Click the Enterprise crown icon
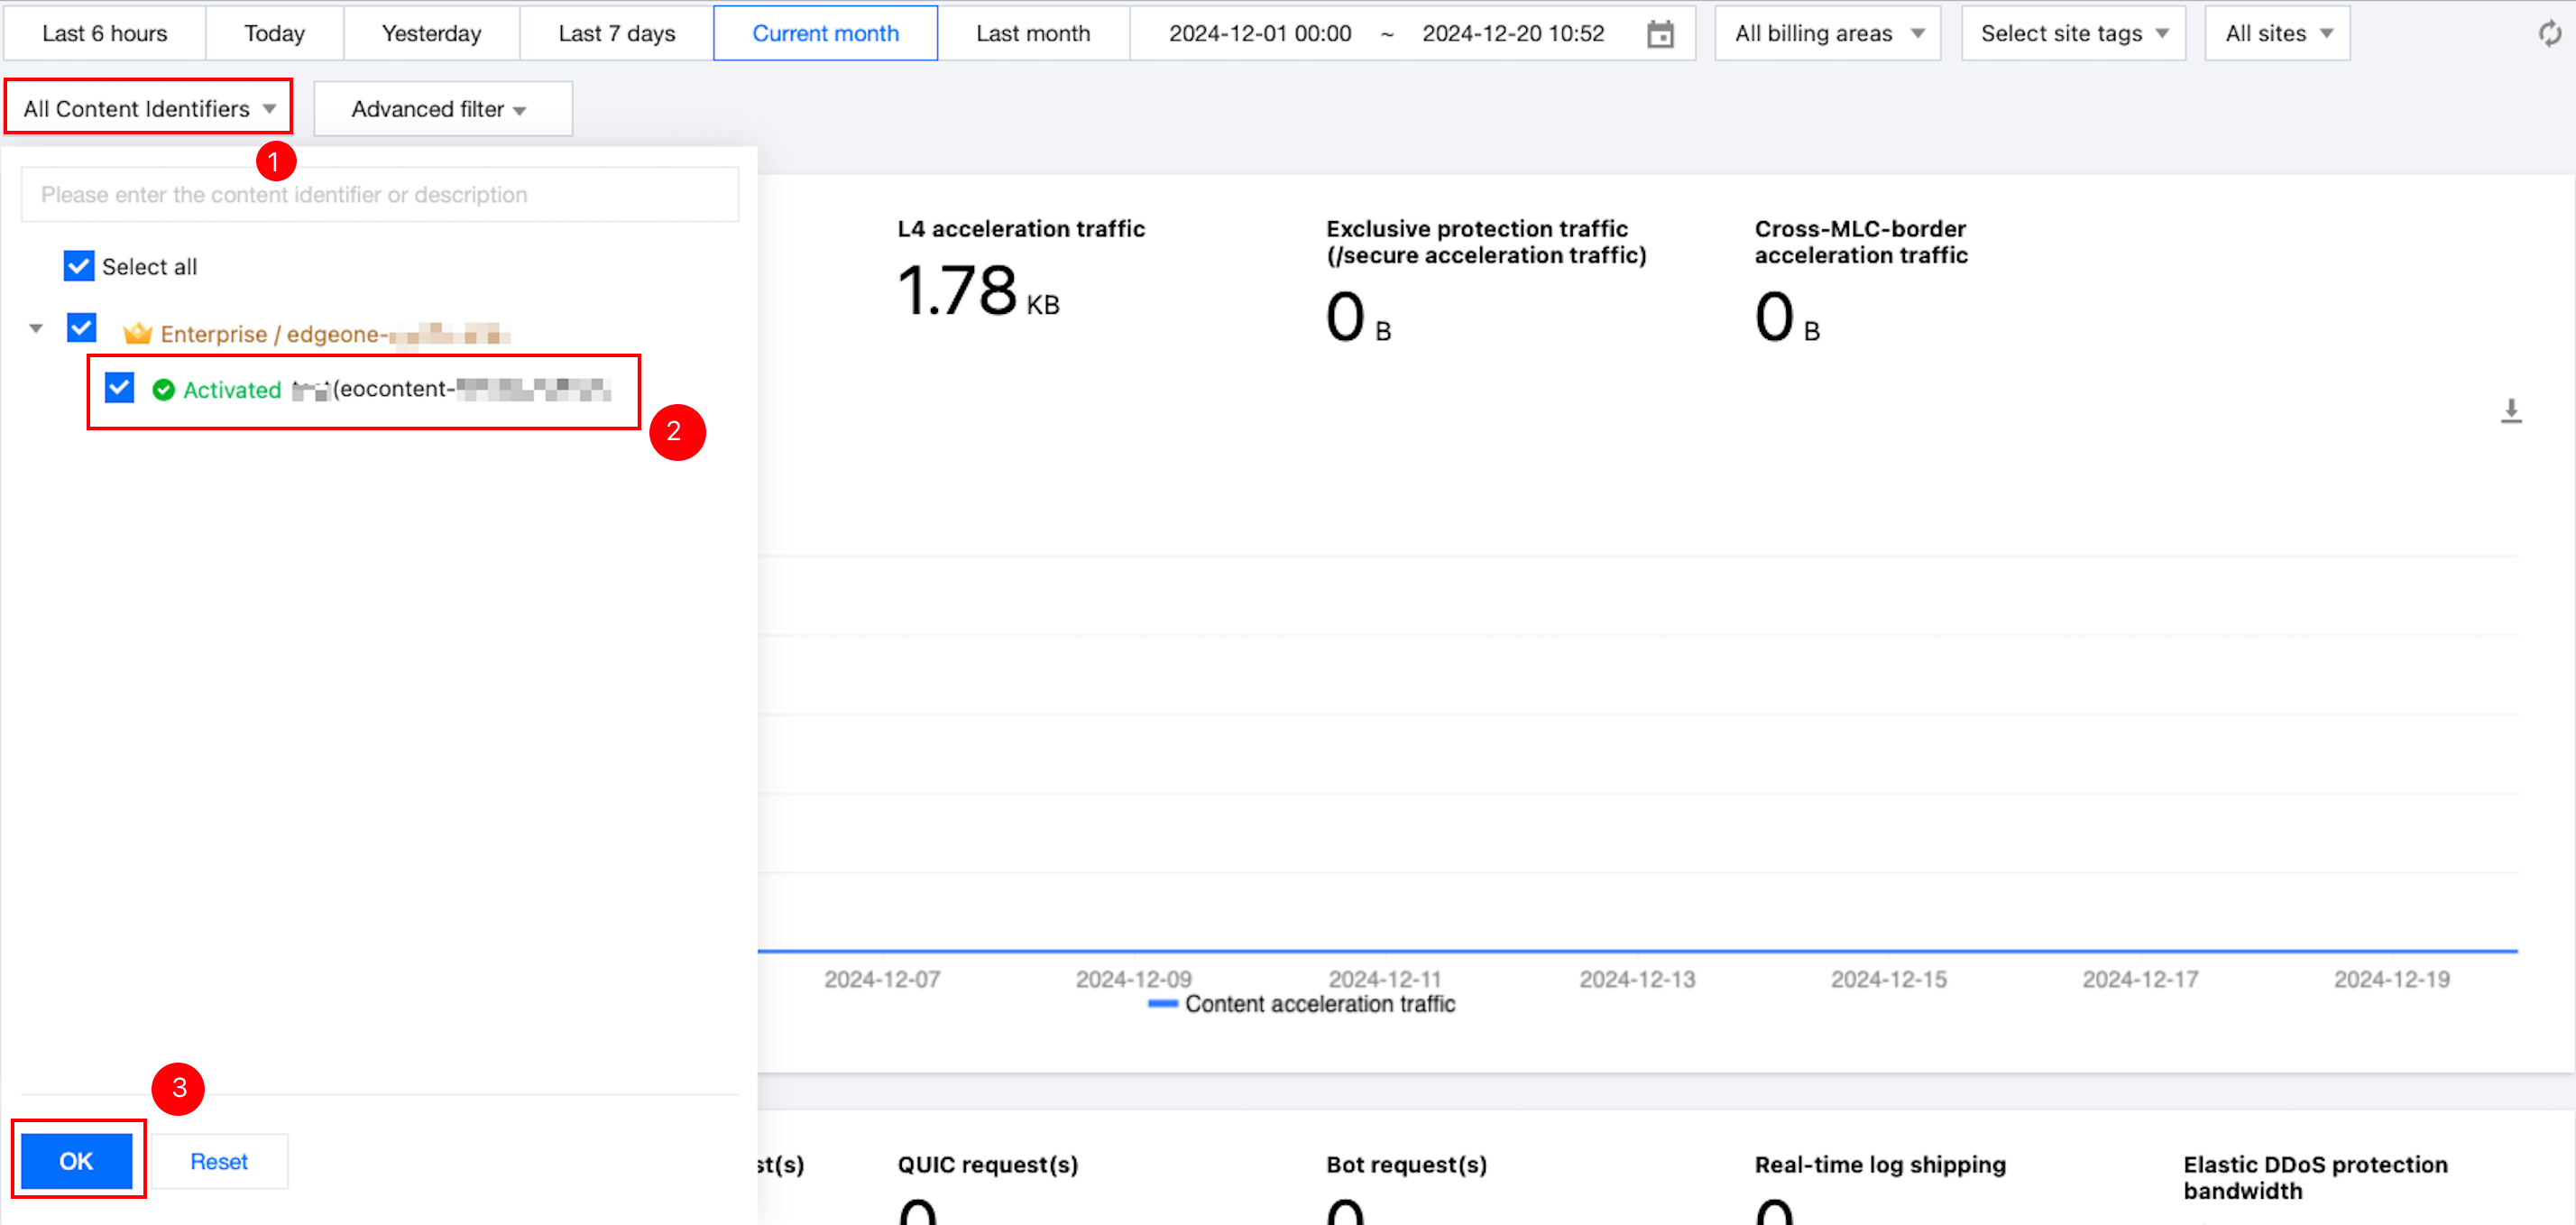Image resolution: width=2576 pixels, height=1225 pixels. [x=137, y=333]
